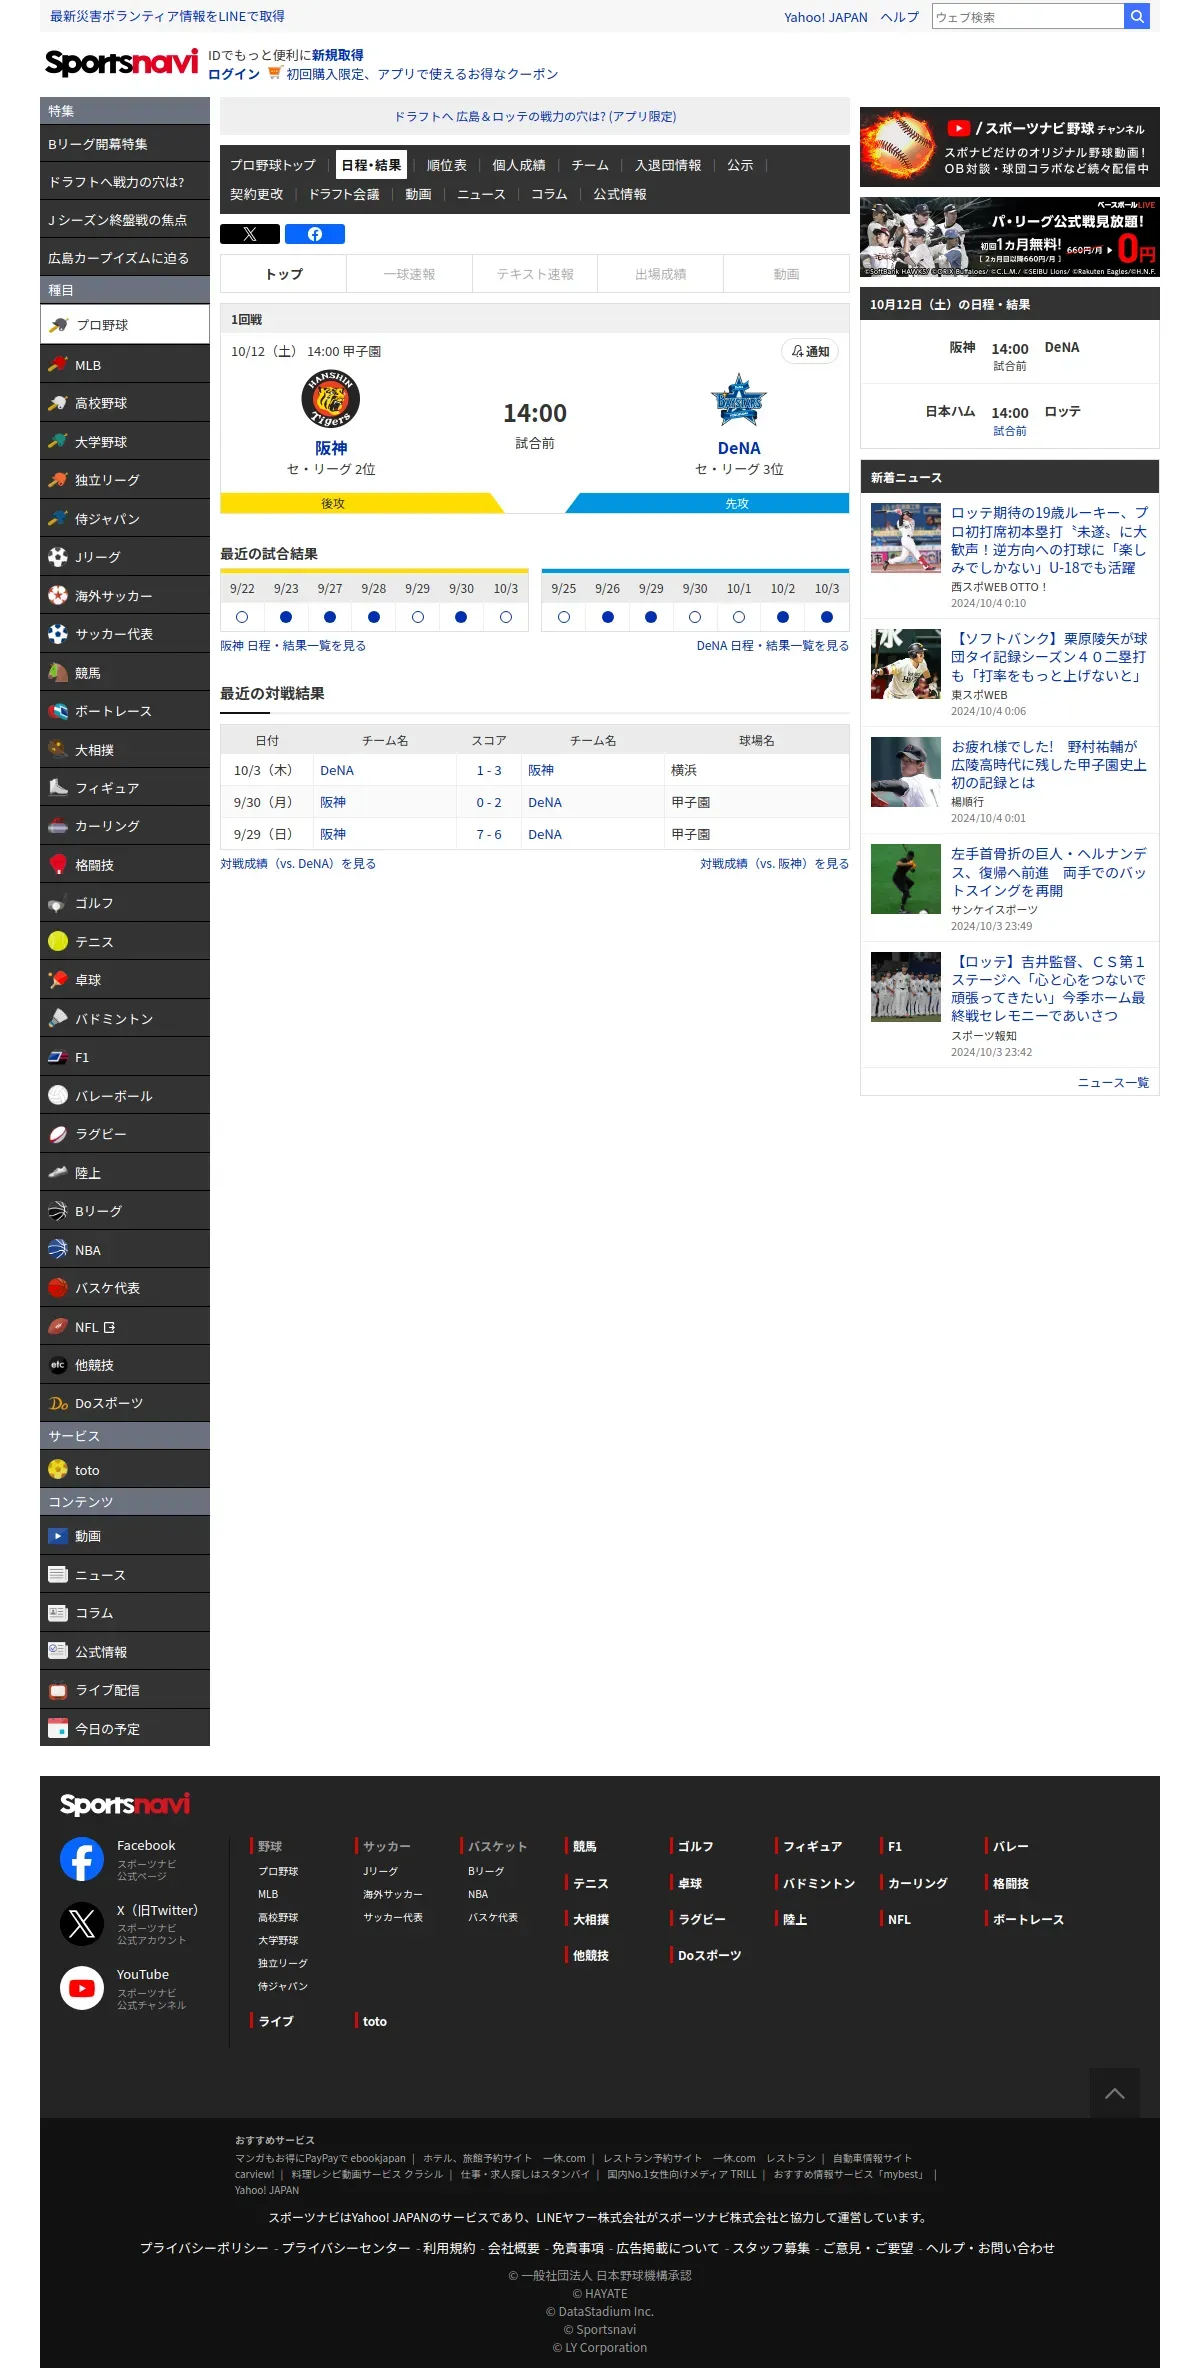Open ドラフト会議 menu item
The width and height of the screenshot is (1200, 2368).
[x=344, y=194]
